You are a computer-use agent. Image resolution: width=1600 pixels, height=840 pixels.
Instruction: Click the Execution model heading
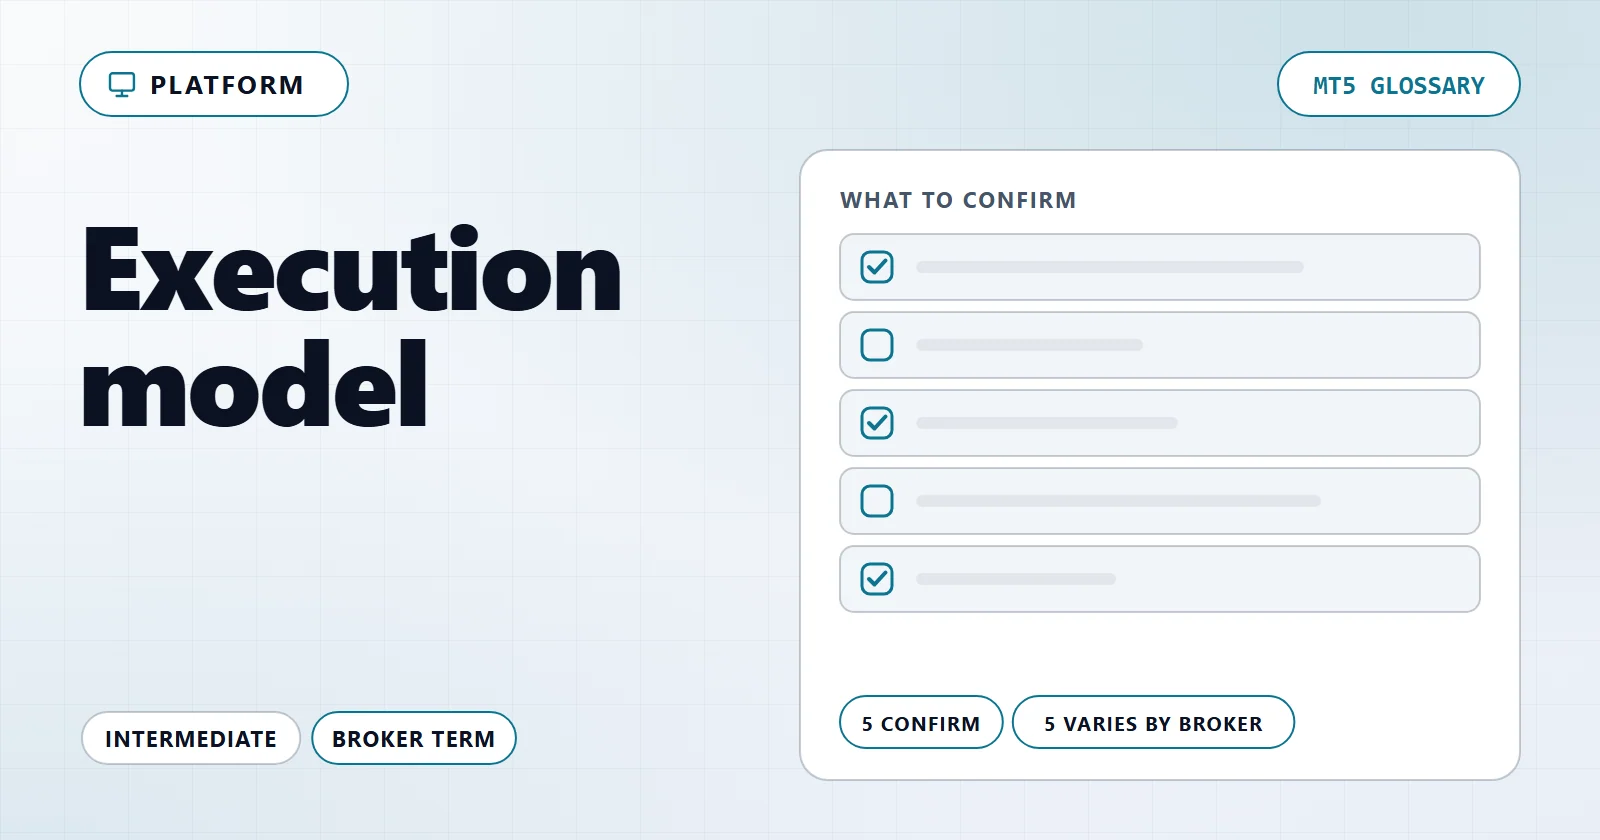[x=352, y=327]
